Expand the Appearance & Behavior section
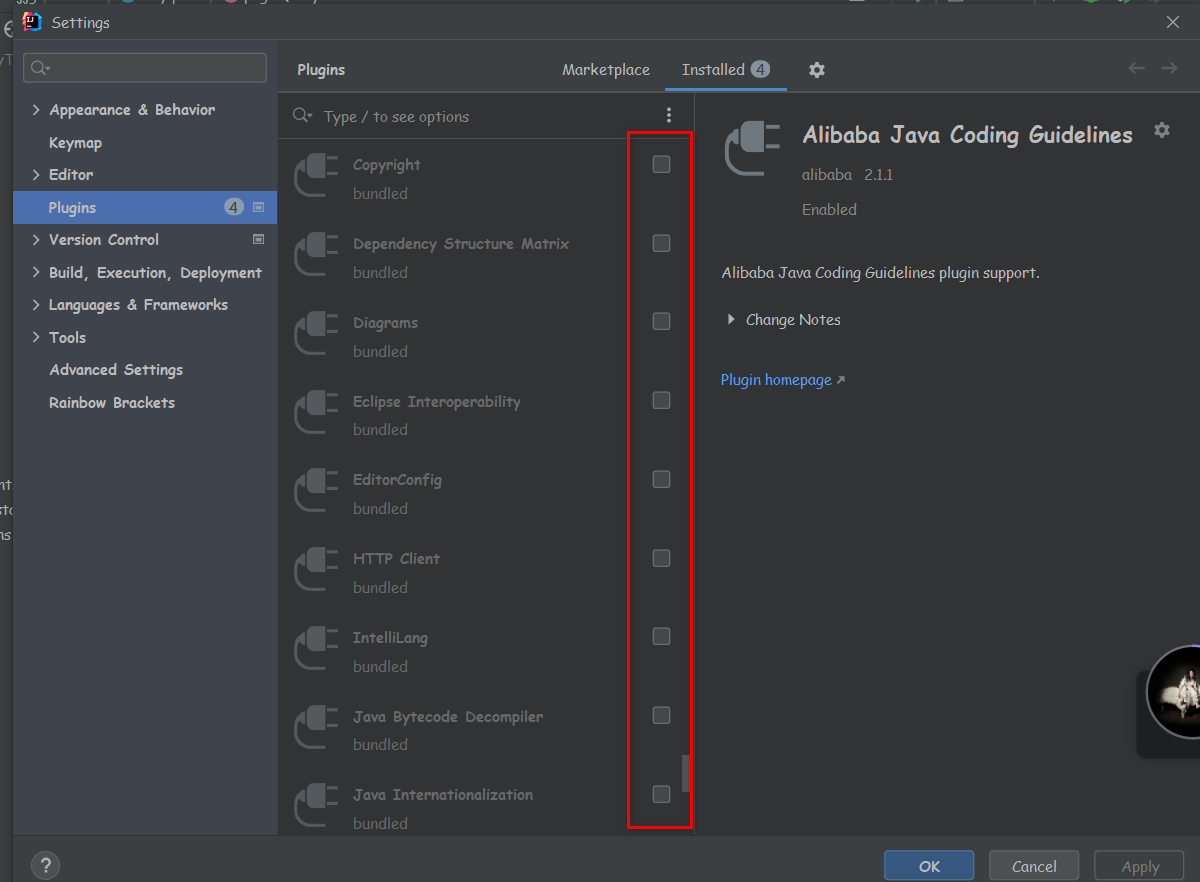Screen dimensions: 1200x882 pos(36,110)
